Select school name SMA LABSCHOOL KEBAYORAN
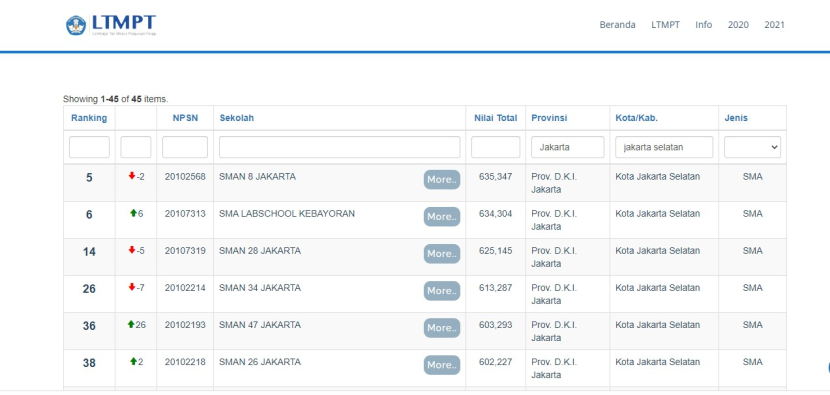 pos(287,214)
